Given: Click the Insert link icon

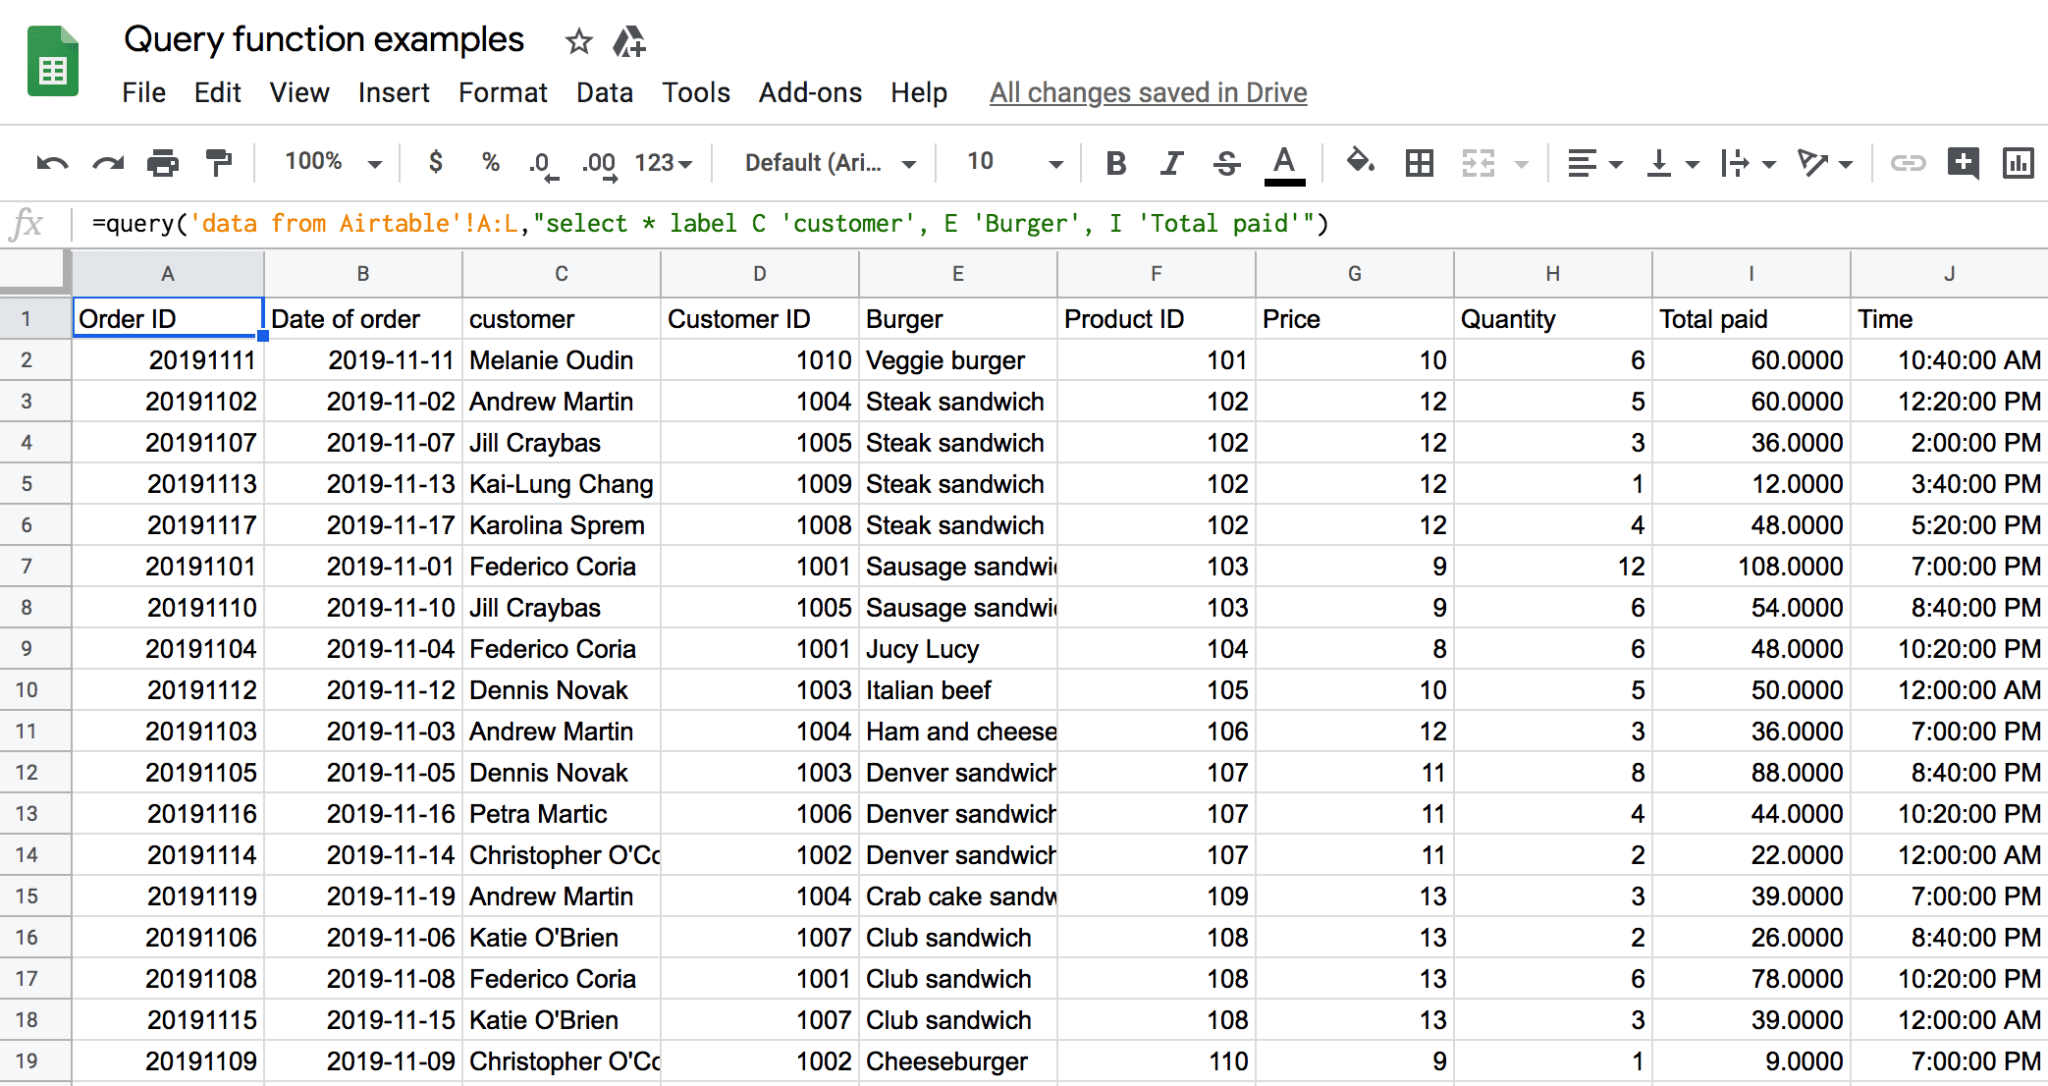Looking at the screenshot, I should (1907, 163).
